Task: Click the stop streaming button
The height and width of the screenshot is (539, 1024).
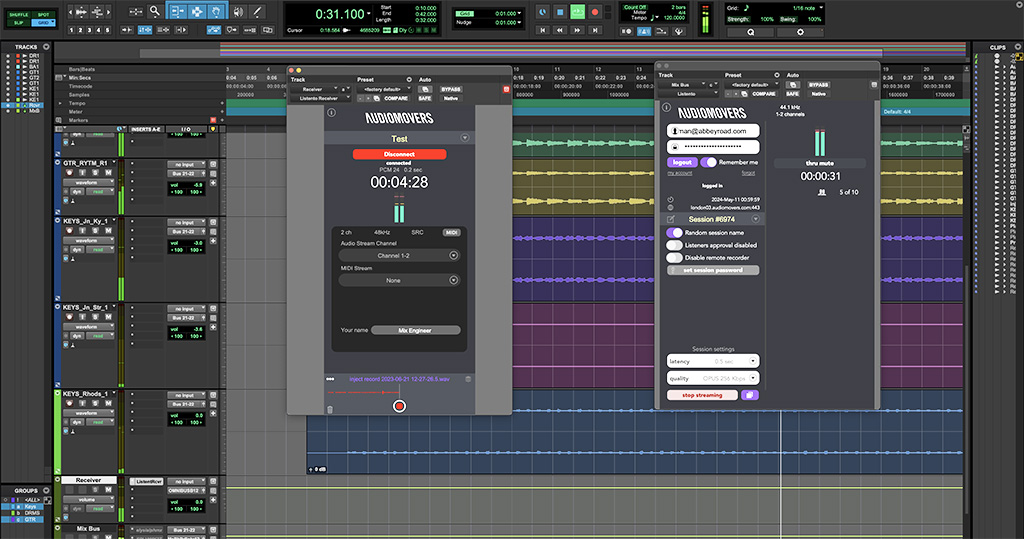Action: coord(702,395)
